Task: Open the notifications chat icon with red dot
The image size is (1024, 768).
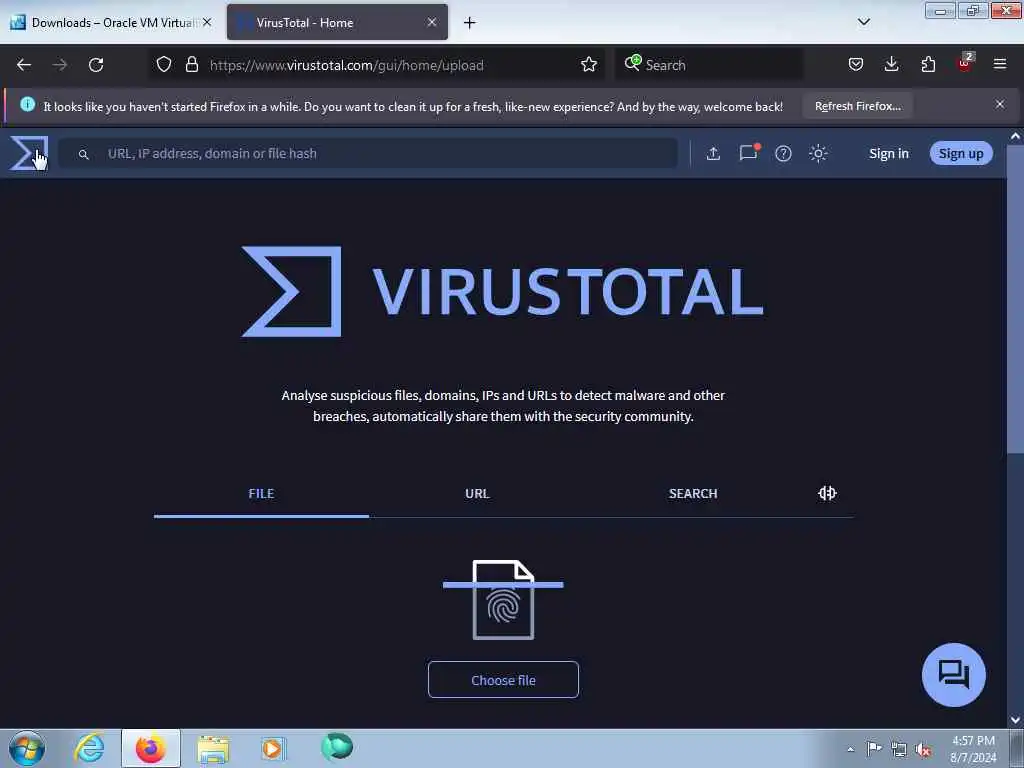Action: point(748,153)
